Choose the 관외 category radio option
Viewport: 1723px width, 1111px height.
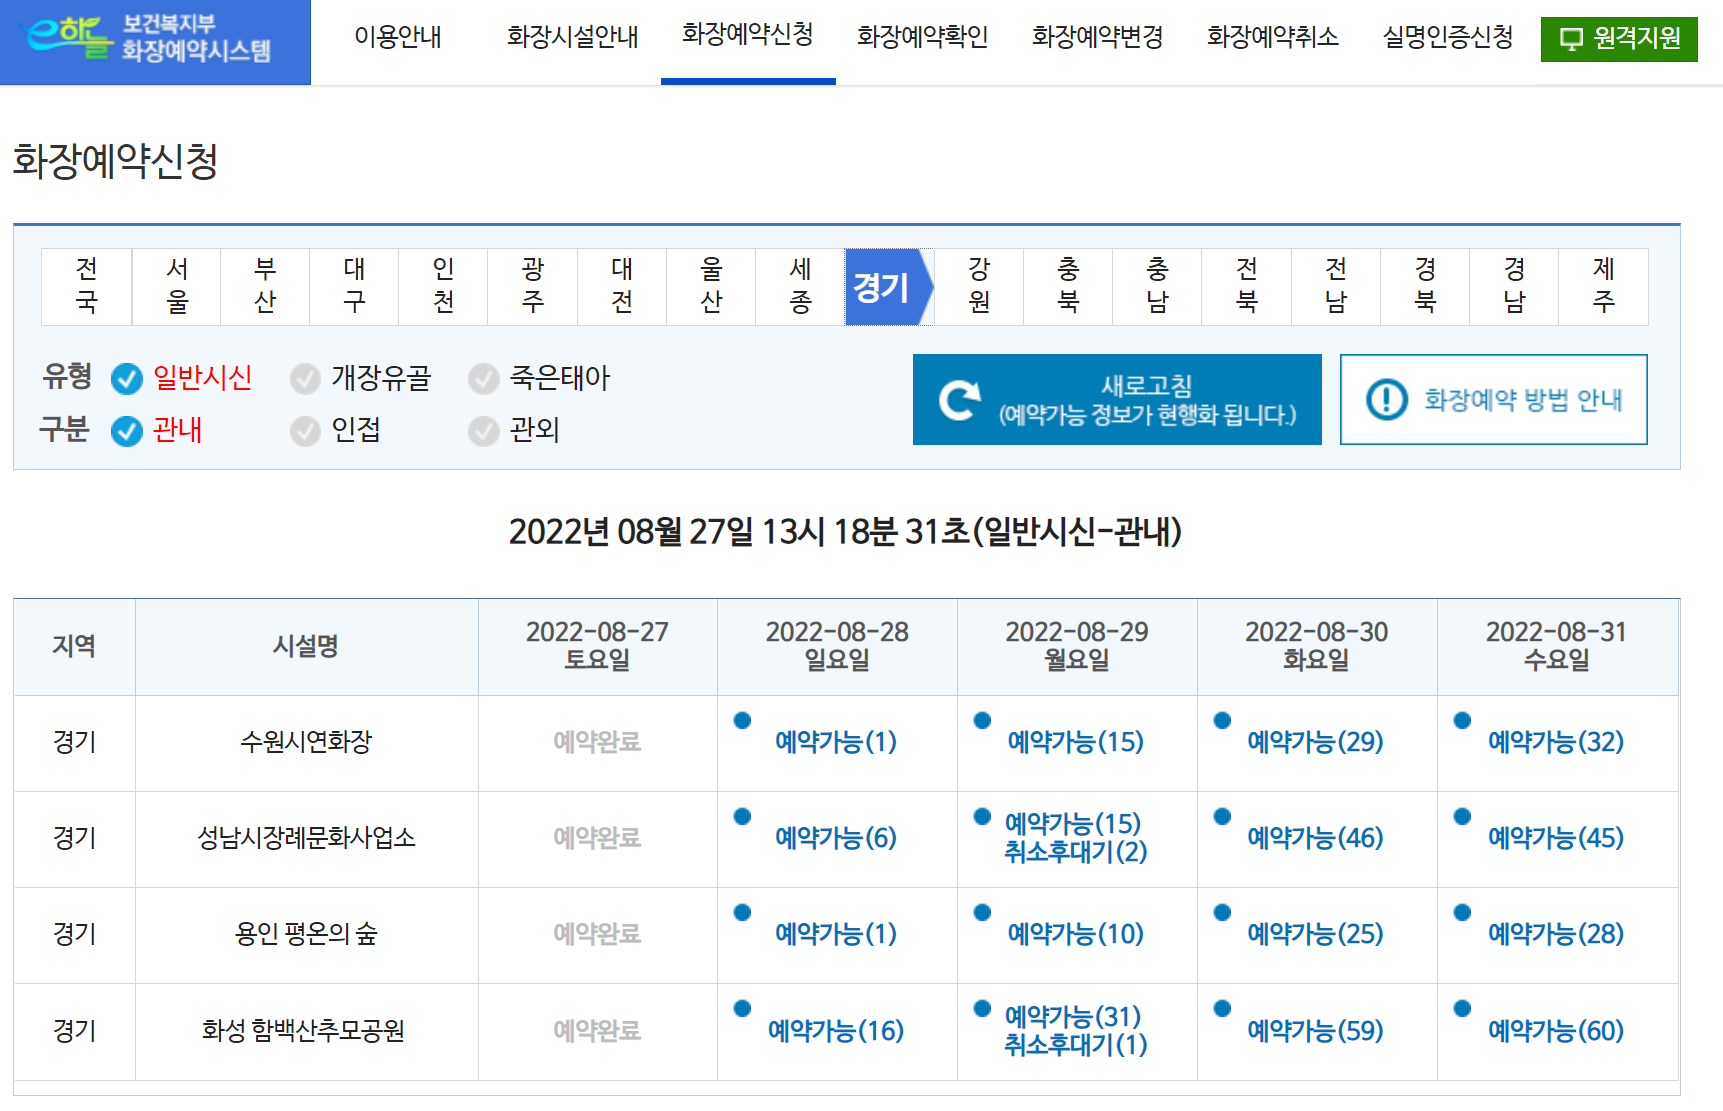(484, 431)
